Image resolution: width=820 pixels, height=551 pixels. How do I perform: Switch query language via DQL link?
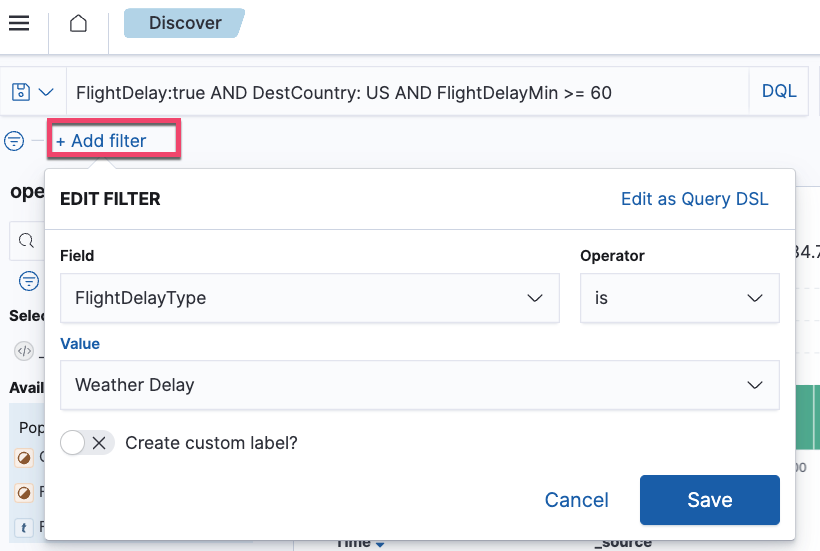pyautogui.click(x=779, y=91)
